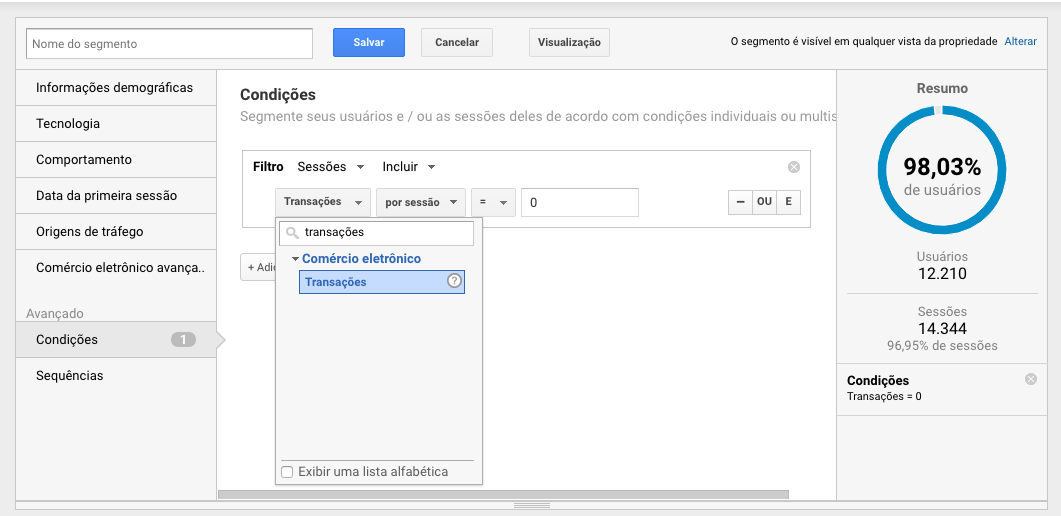Remove the filter using its X icon
The height and width of the screenshot is (516, 1061).
click(x=794, y=167)
